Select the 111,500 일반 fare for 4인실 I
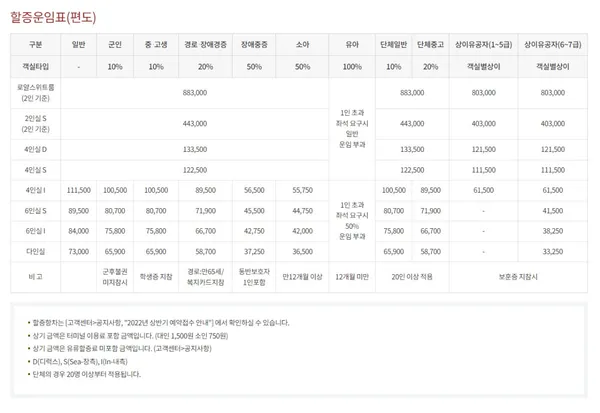 [x=78, y=190]
